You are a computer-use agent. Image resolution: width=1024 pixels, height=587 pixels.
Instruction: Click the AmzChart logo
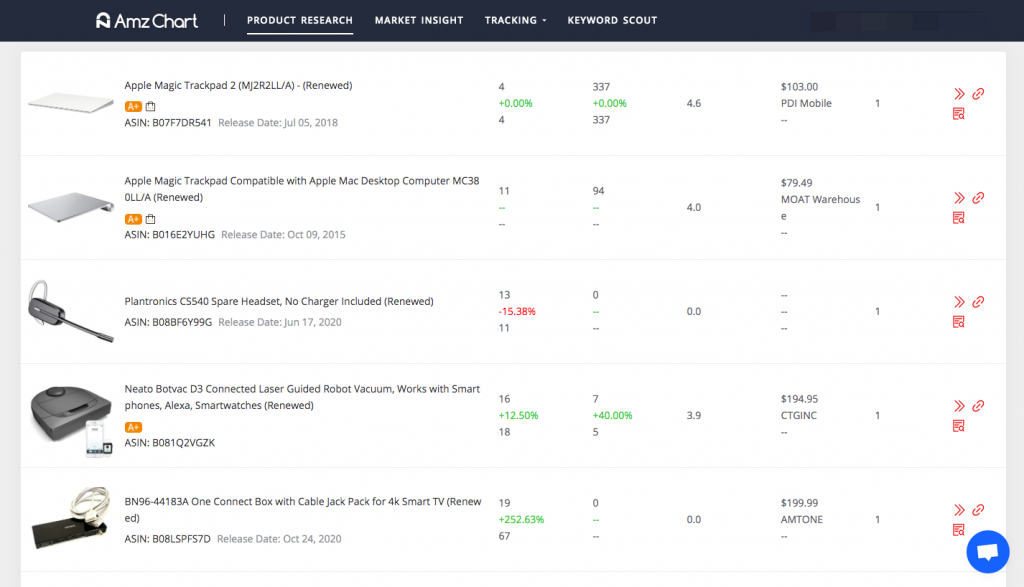[x=147, y=21]
